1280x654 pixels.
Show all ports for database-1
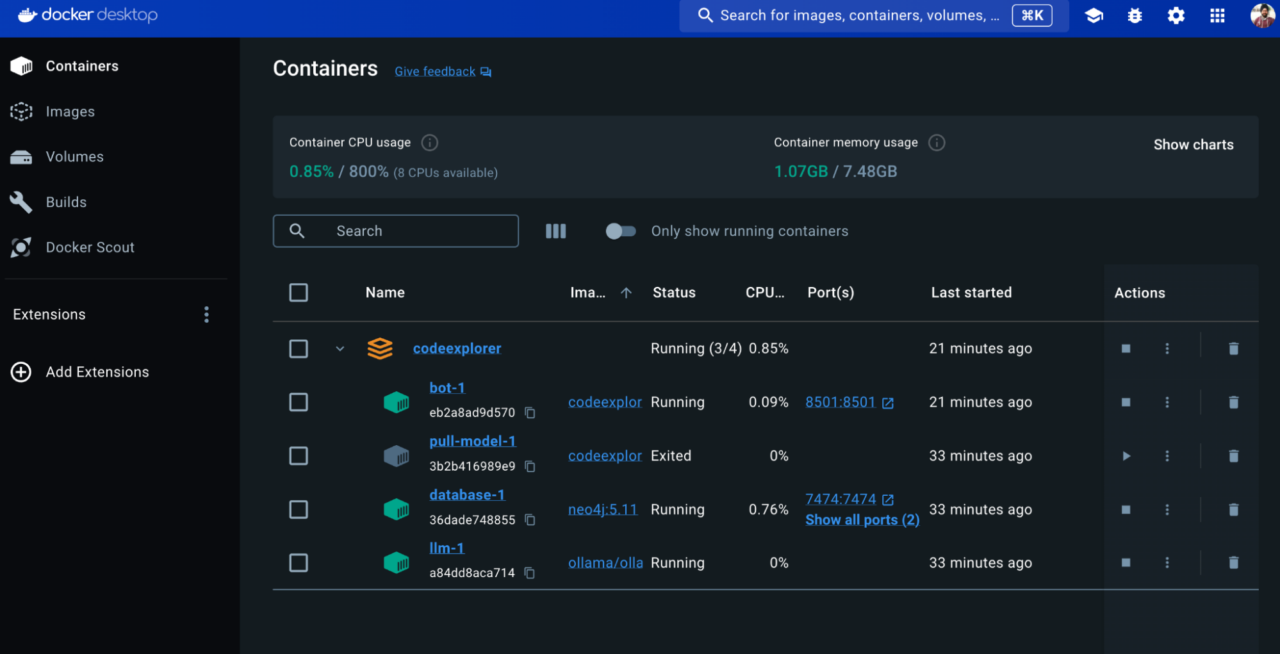pos(862,519)
